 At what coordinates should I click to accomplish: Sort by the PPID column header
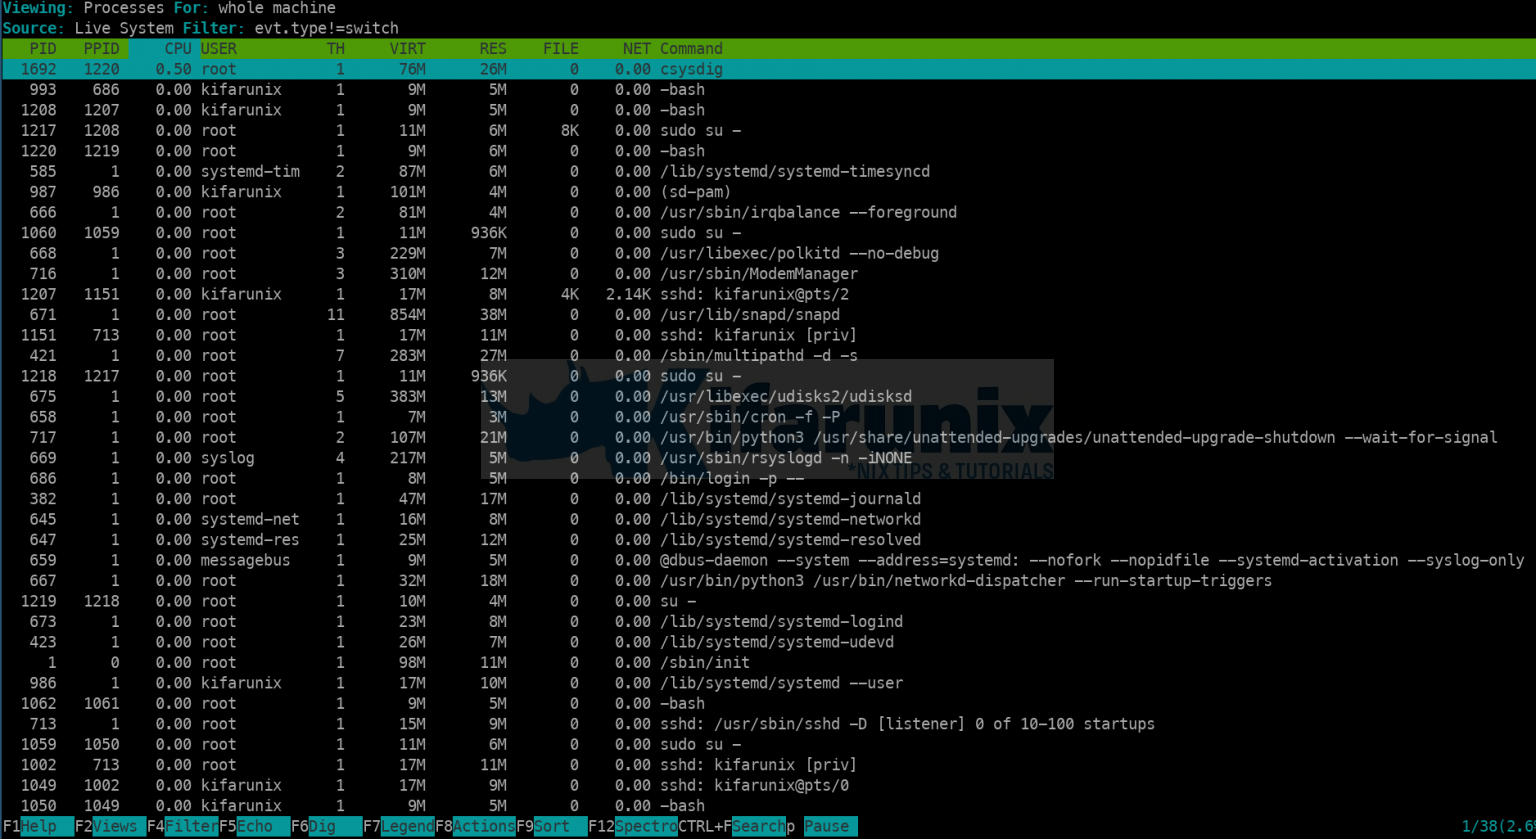click(101, 48)
